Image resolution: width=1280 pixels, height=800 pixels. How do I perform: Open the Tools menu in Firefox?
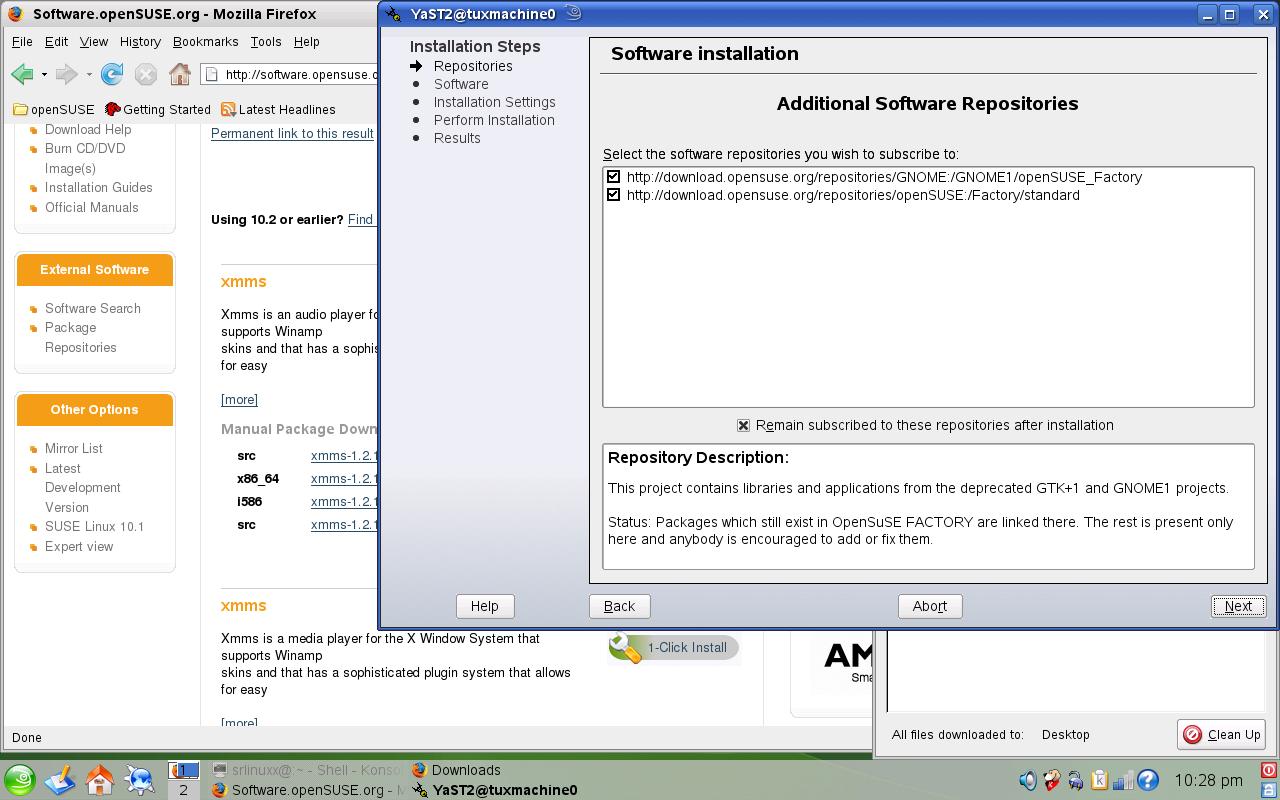click(265, 42)
